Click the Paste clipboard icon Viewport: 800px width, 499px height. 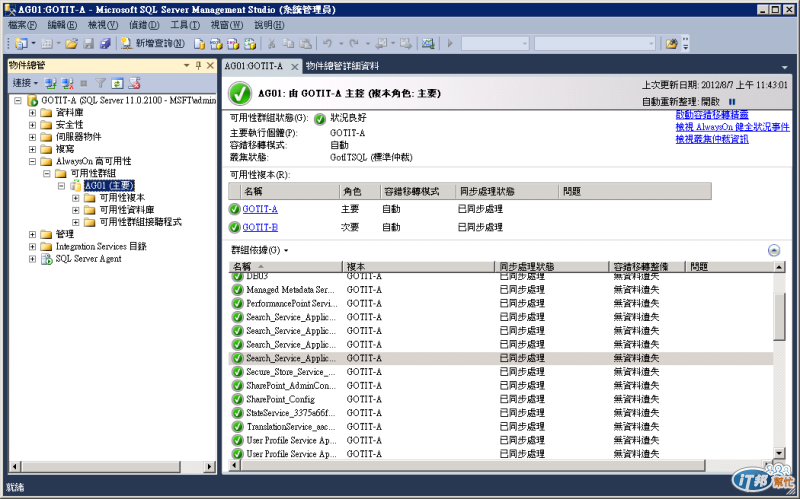coord(305,44)
